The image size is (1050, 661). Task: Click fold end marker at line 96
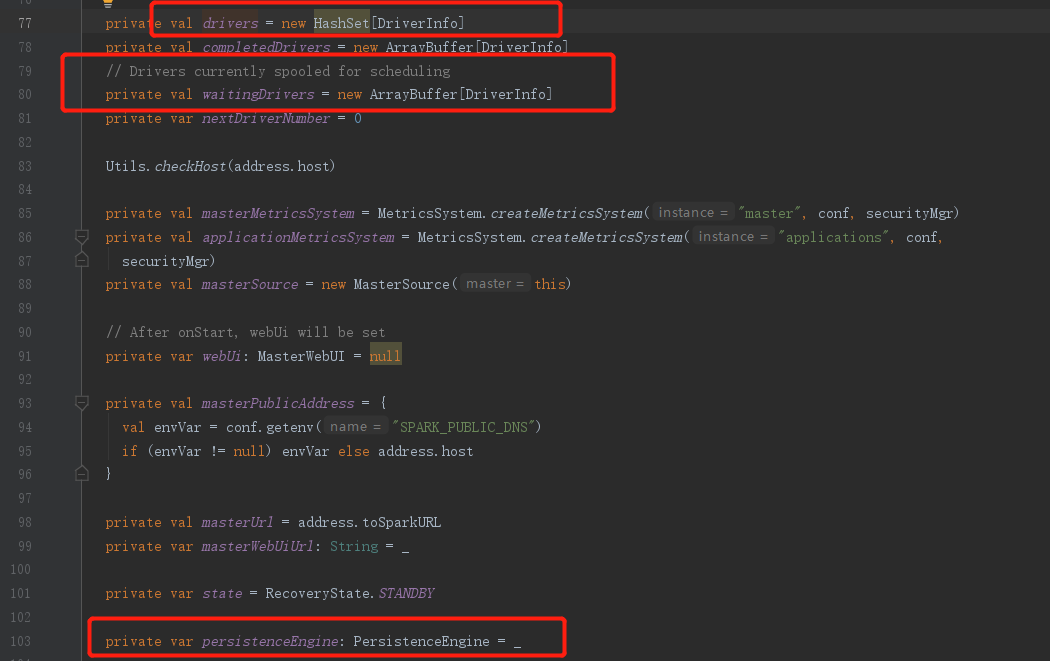click(x=82, y=473)
